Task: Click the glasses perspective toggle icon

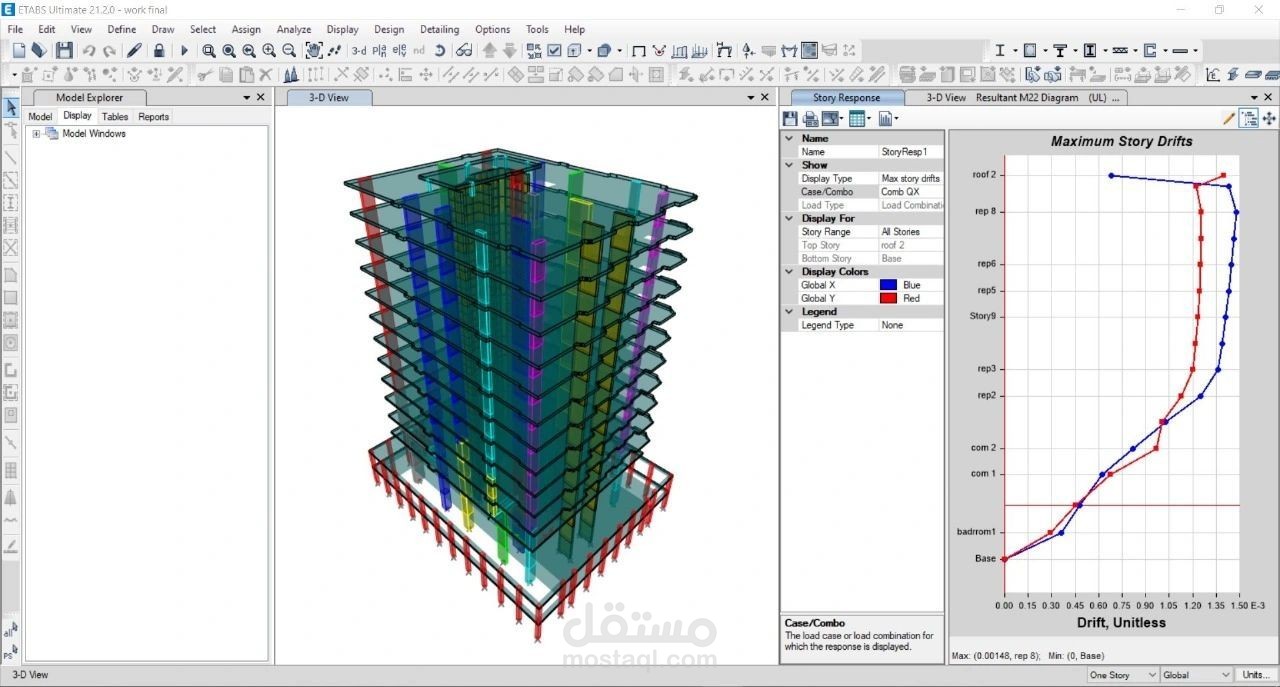Action: tap(464, 50)
